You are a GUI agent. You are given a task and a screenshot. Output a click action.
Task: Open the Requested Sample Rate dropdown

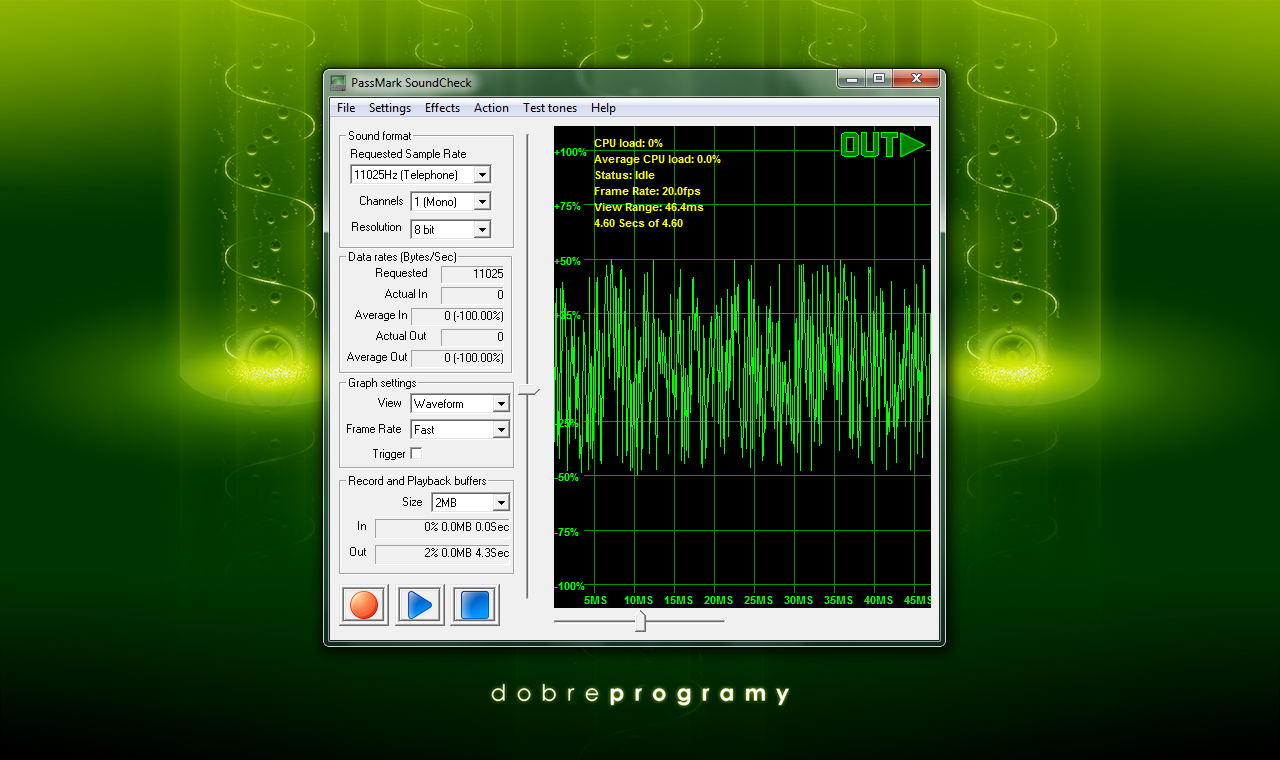[x=482, y=175]
